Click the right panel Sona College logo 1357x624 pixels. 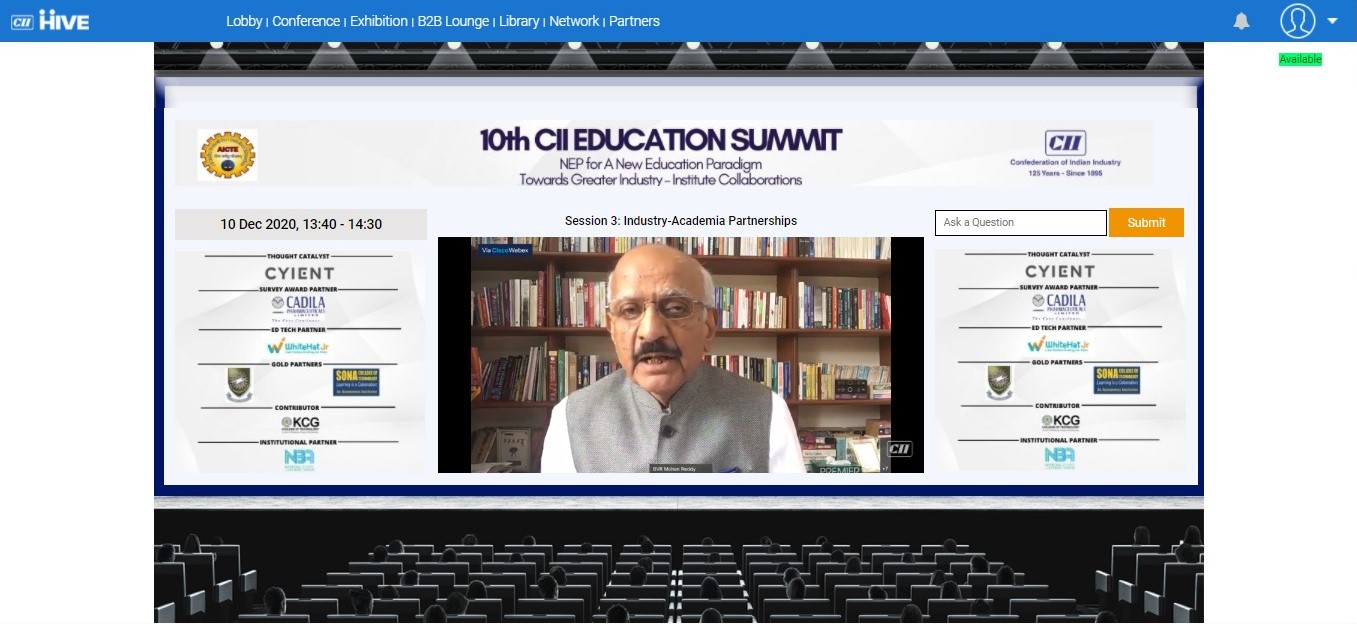coord(1117,380)
